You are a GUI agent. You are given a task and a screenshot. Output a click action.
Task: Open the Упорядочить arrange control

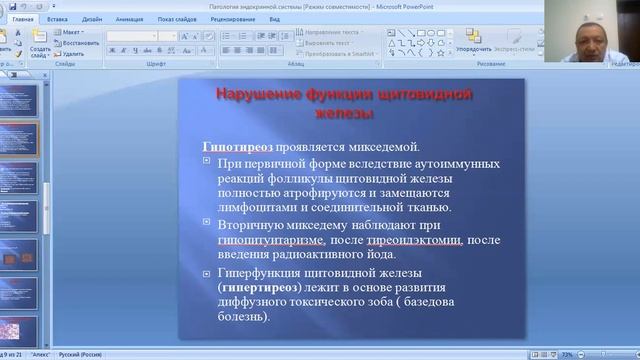[x=473, y=41]
